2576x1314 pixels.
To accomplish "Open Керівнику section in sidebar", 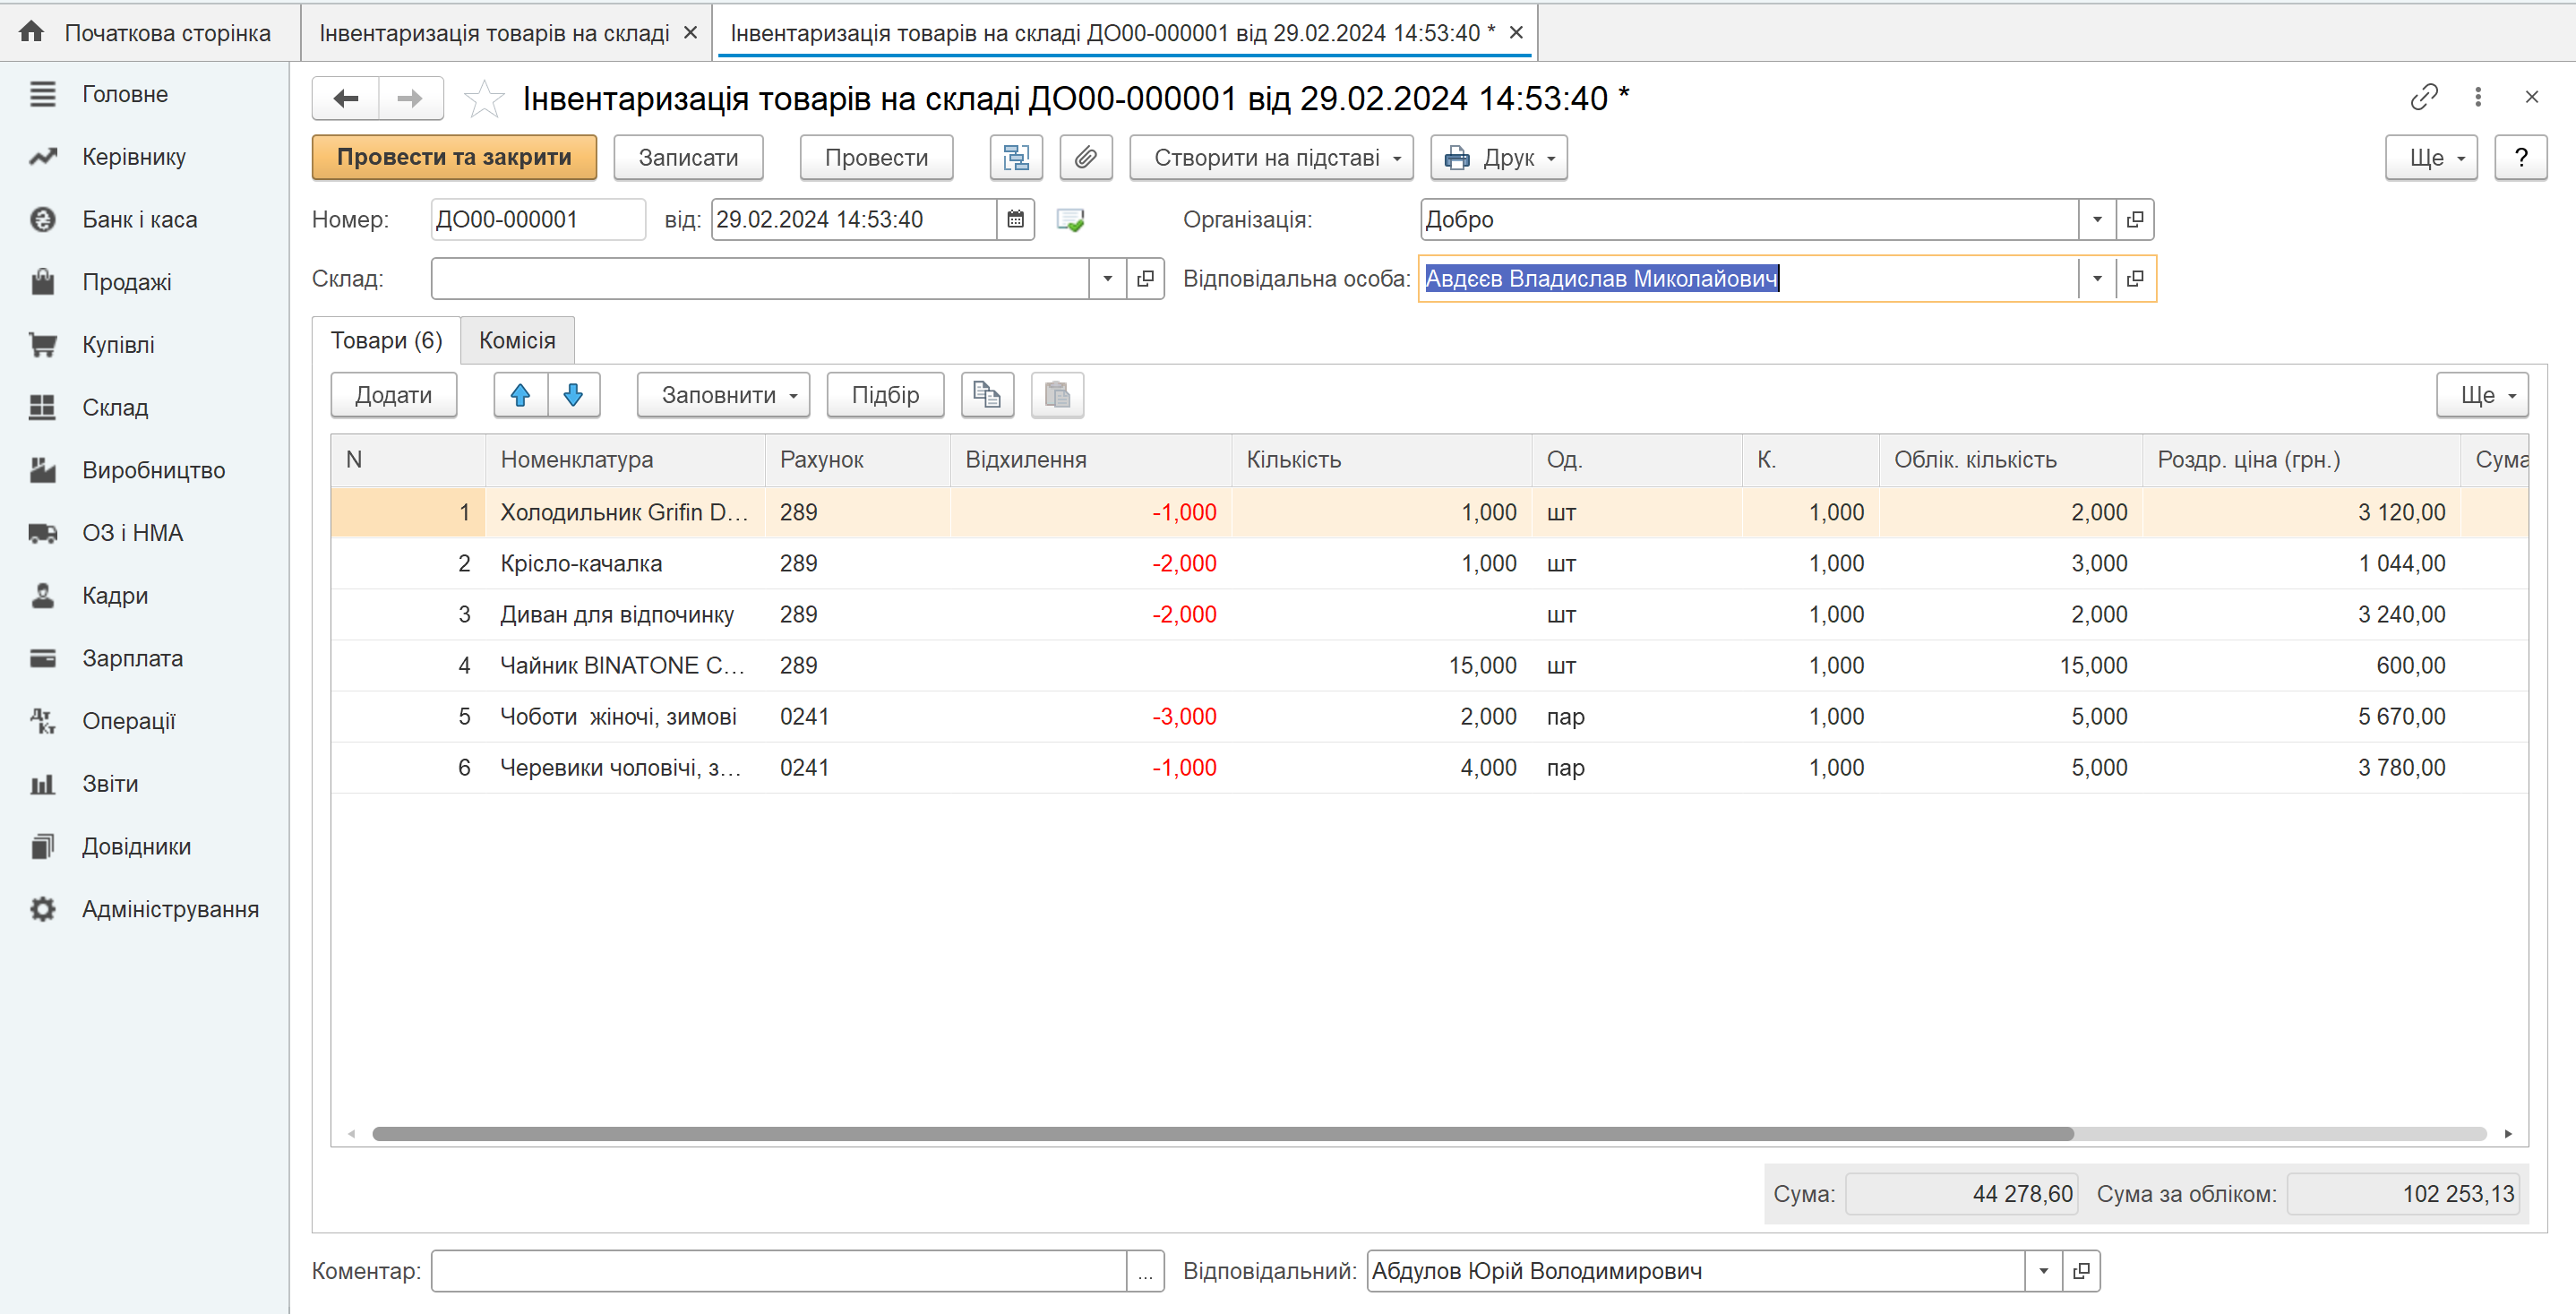I will (x=134, y=157).
